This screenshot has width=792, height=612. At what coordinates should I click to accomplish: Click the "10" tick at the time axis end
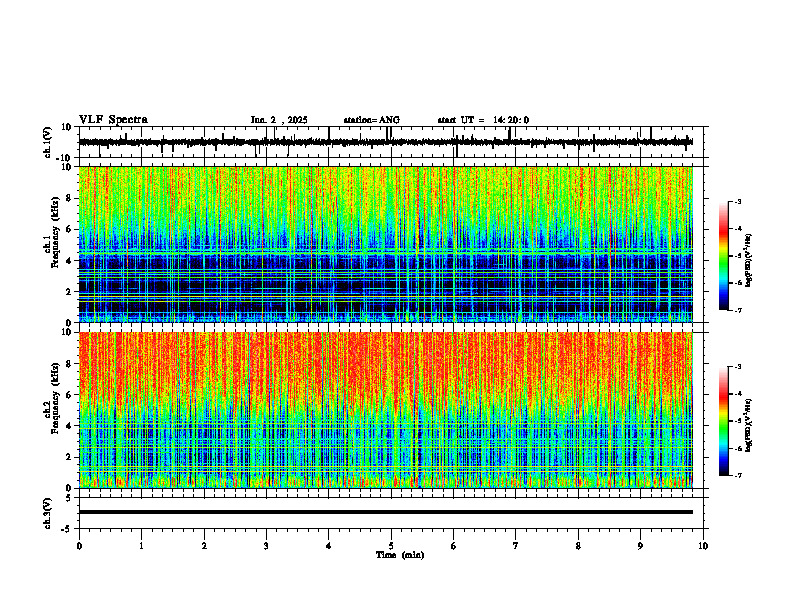703,546
